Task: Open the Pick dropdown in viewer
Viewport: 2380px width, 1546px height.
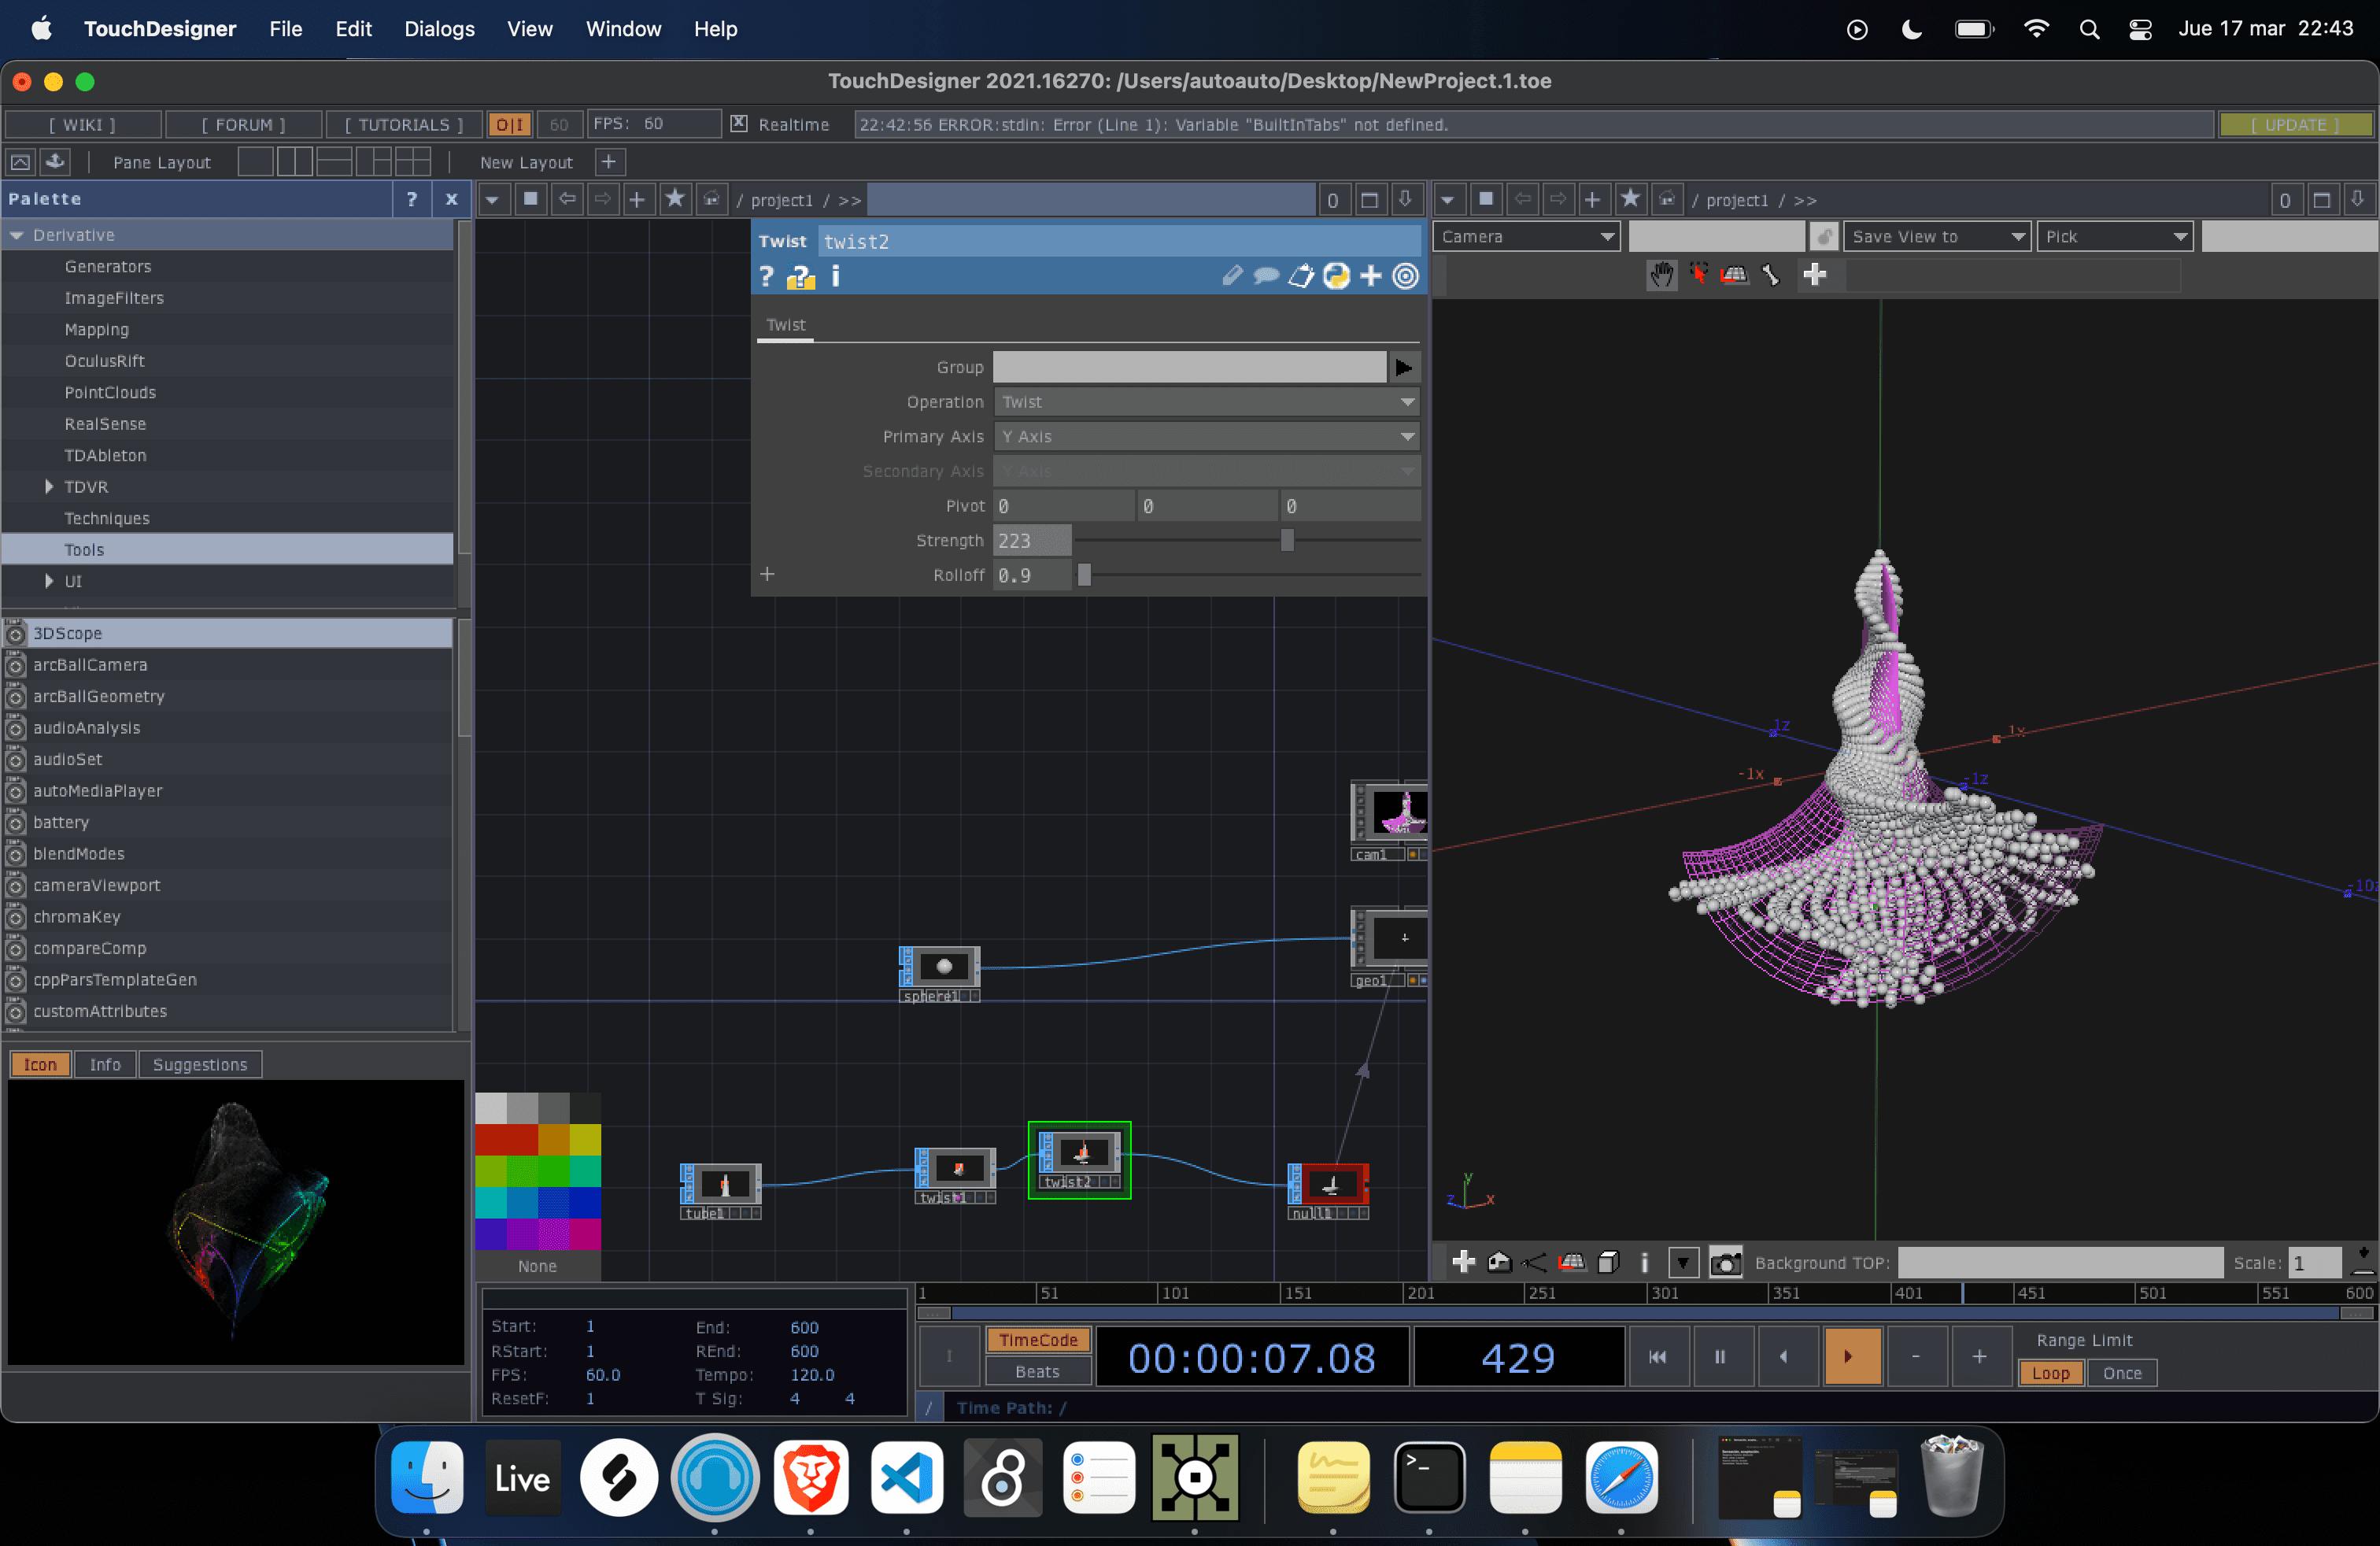Action: [x=2114, y=236]
